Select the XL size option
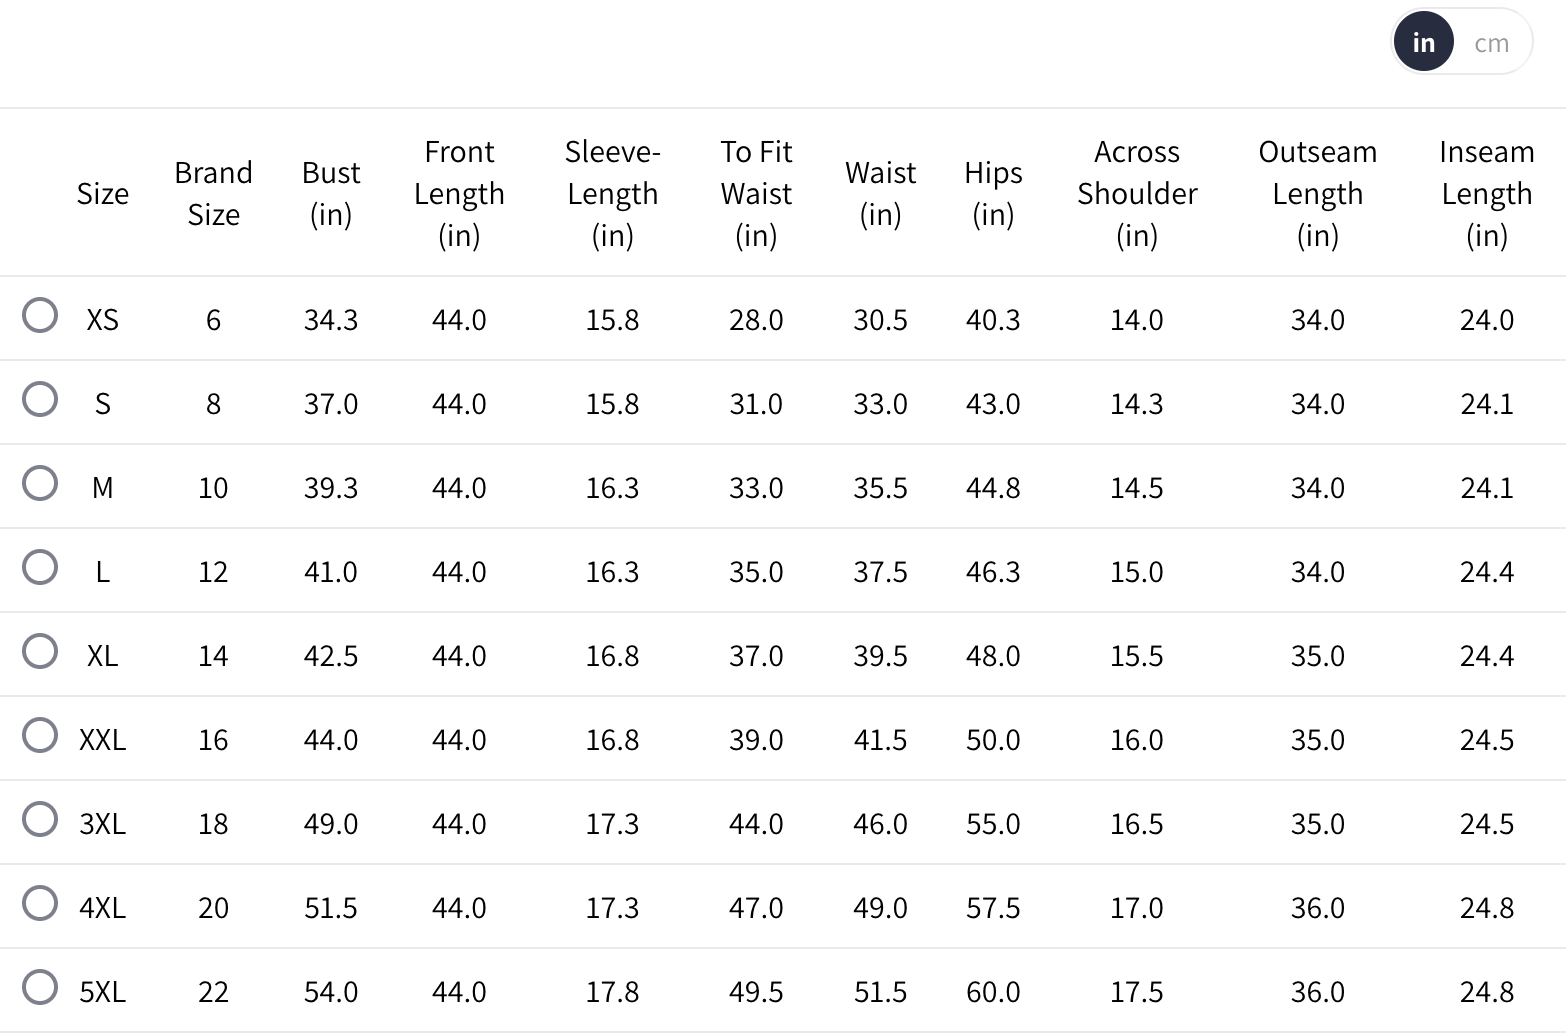 click(40, 652)
